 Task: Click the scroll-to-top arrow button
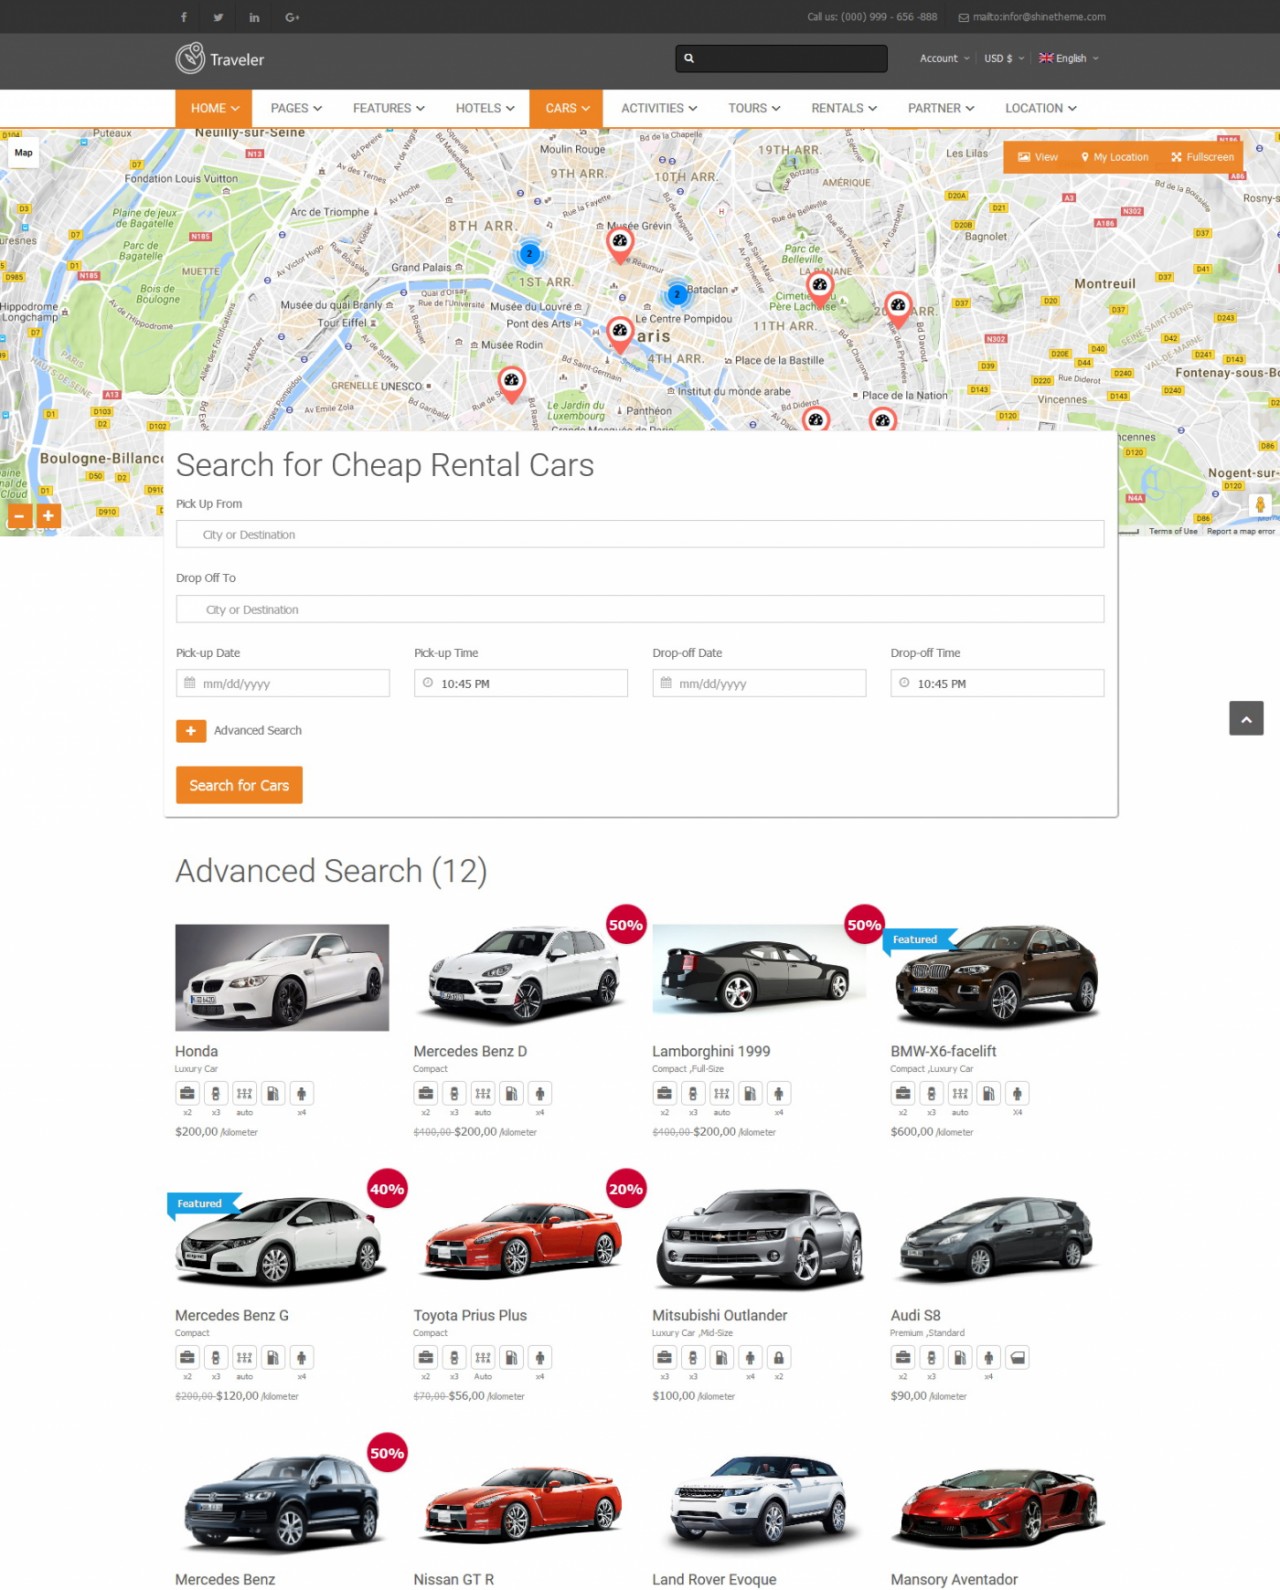pos(1246,718)
